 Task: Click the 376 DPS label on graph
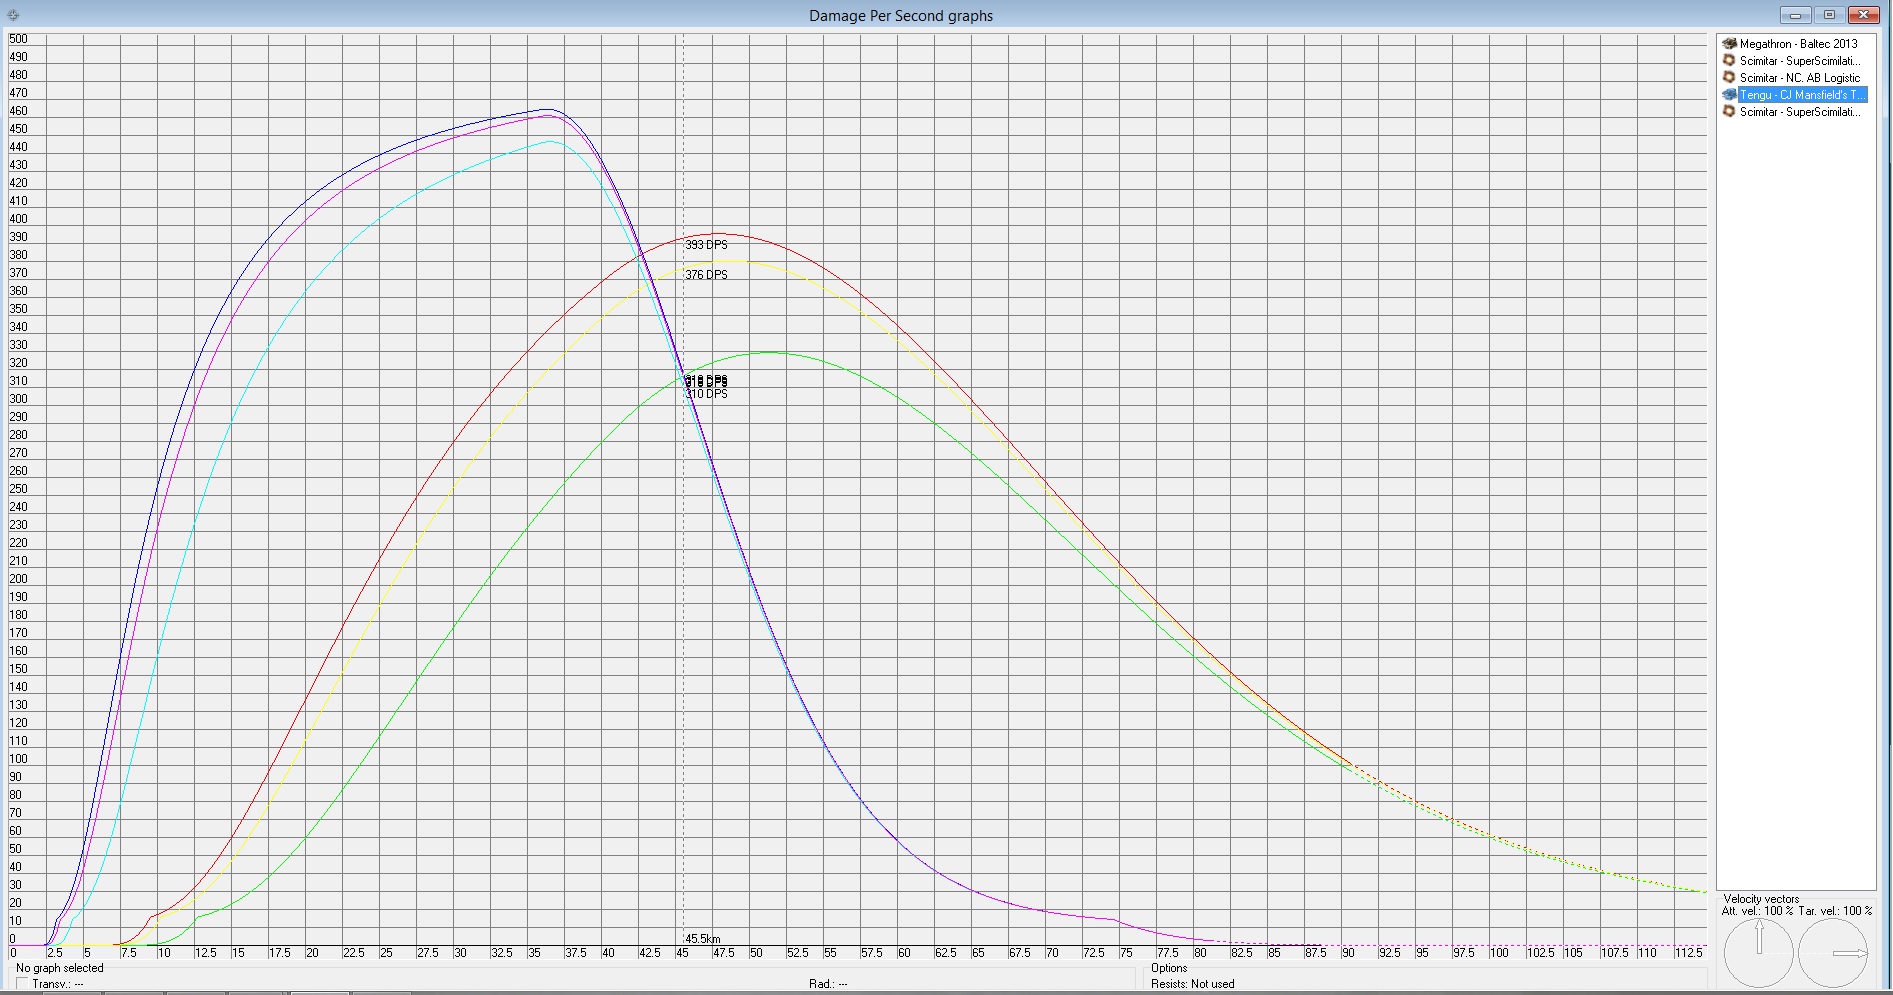pyautogui.click(x=706, y=275)
